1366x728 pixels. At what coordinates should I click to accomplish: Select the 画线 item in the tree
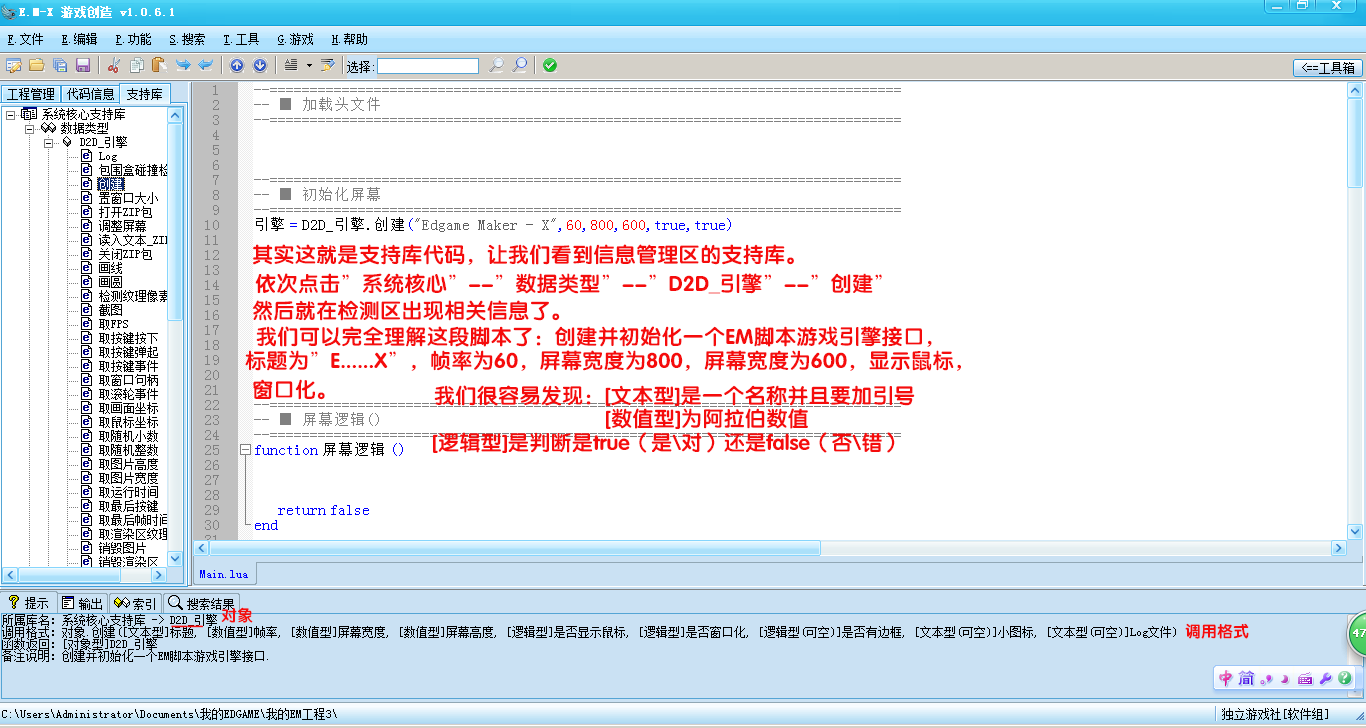111,268
